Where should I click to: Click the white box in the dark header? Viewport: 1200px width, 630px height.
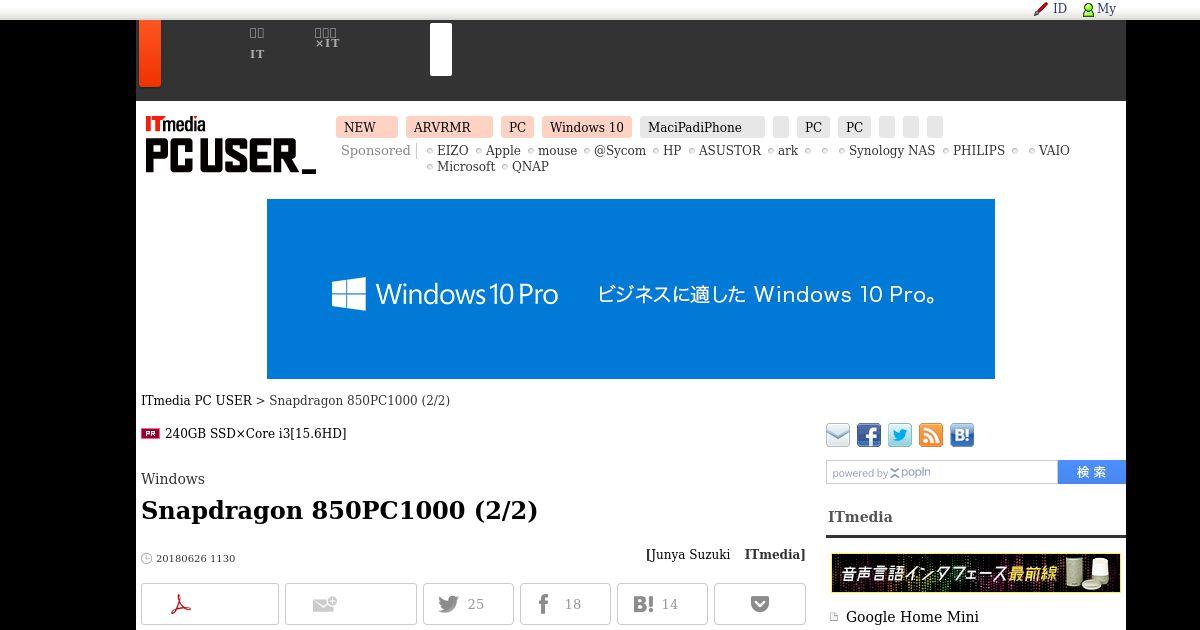click(441, 49)
